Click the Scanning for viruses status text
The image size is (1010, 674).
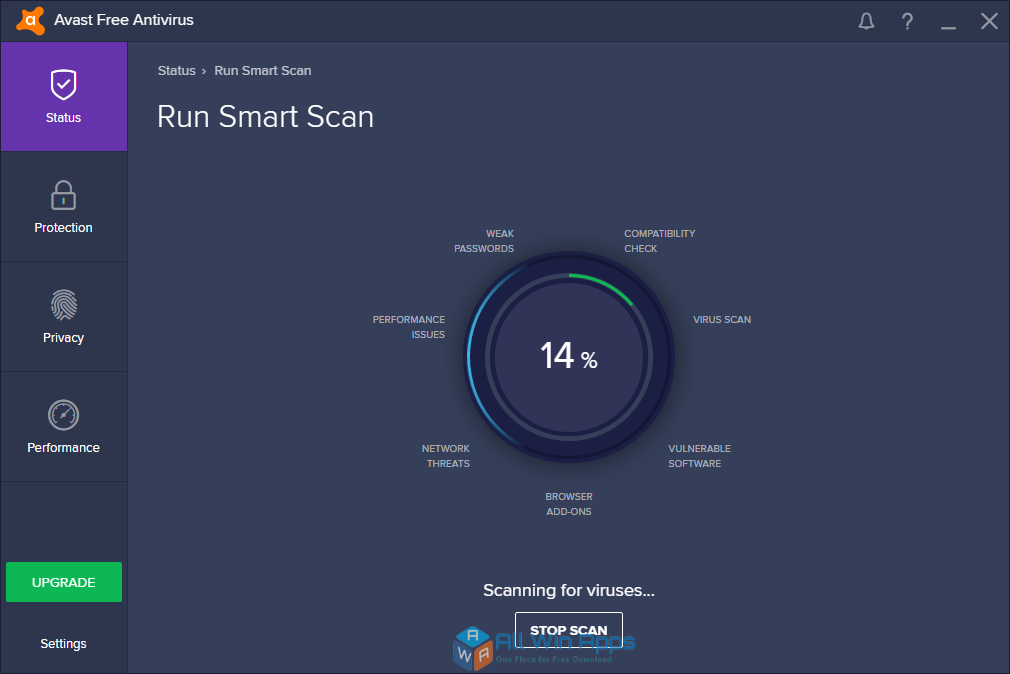[569, 590]
